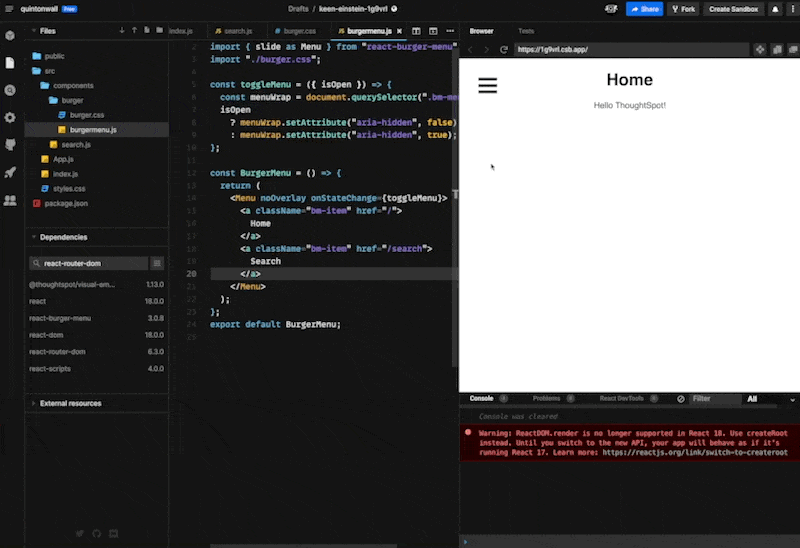
Task: Click the download arrow icon in Files header
Action: (x=121, y=31)
